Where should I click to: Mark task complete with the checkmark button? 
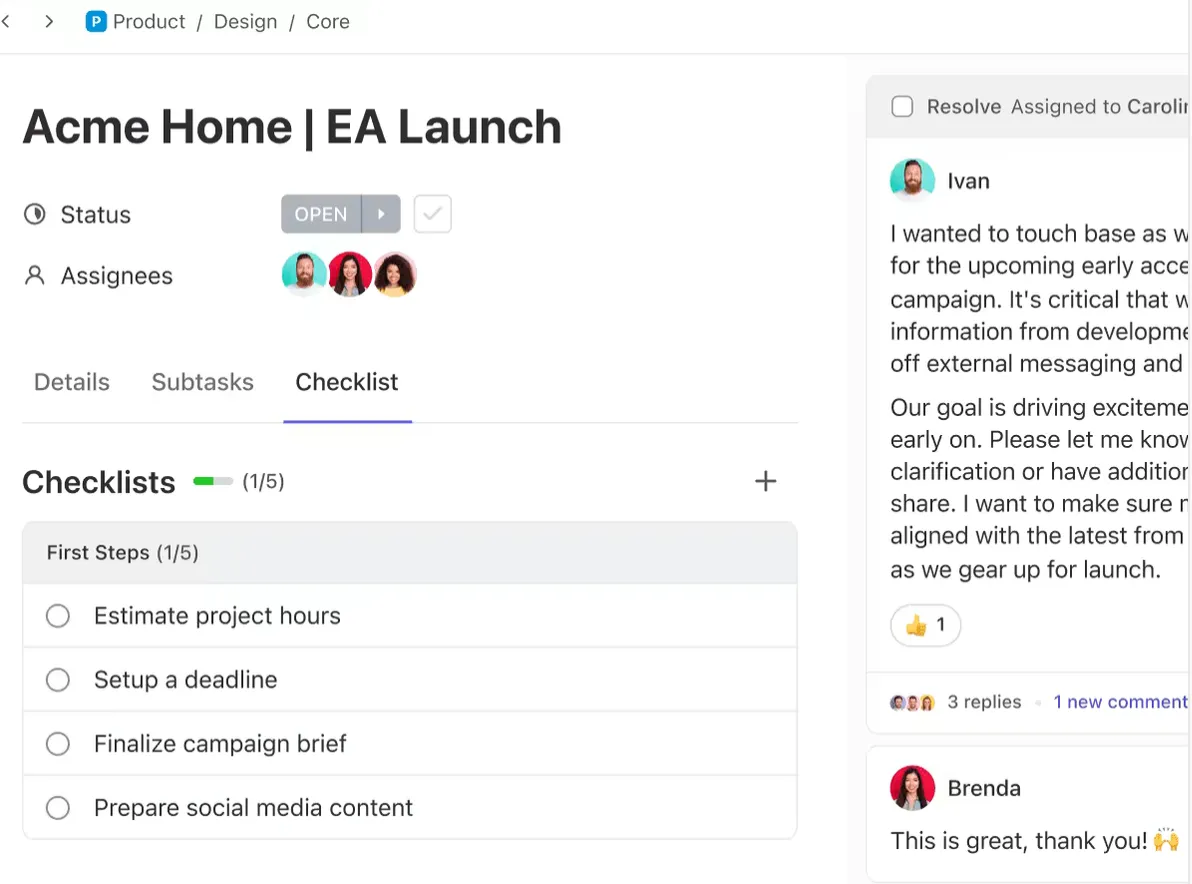(433, 214)
